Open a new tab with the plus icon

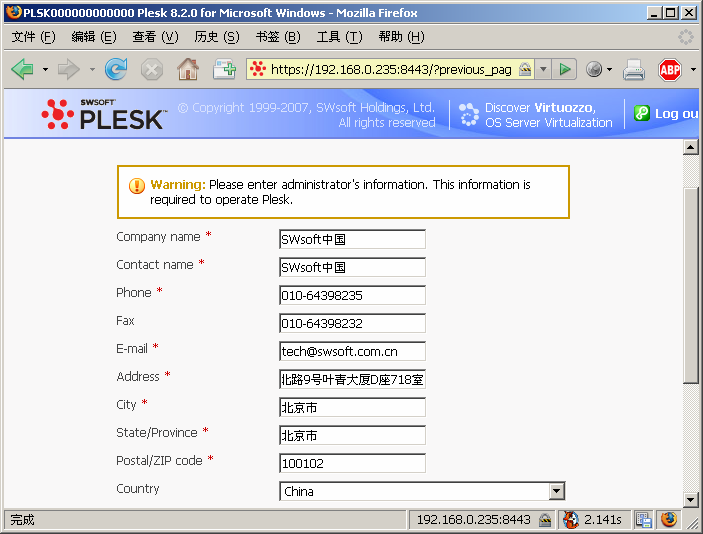[224, 69]
